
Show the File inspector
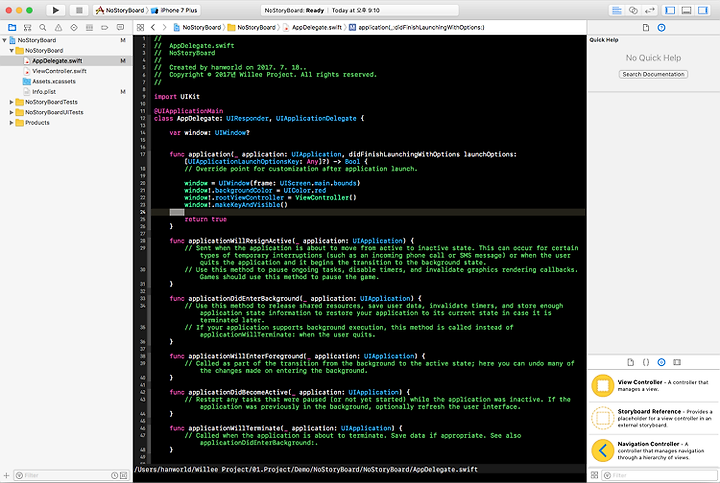(646, 28)
